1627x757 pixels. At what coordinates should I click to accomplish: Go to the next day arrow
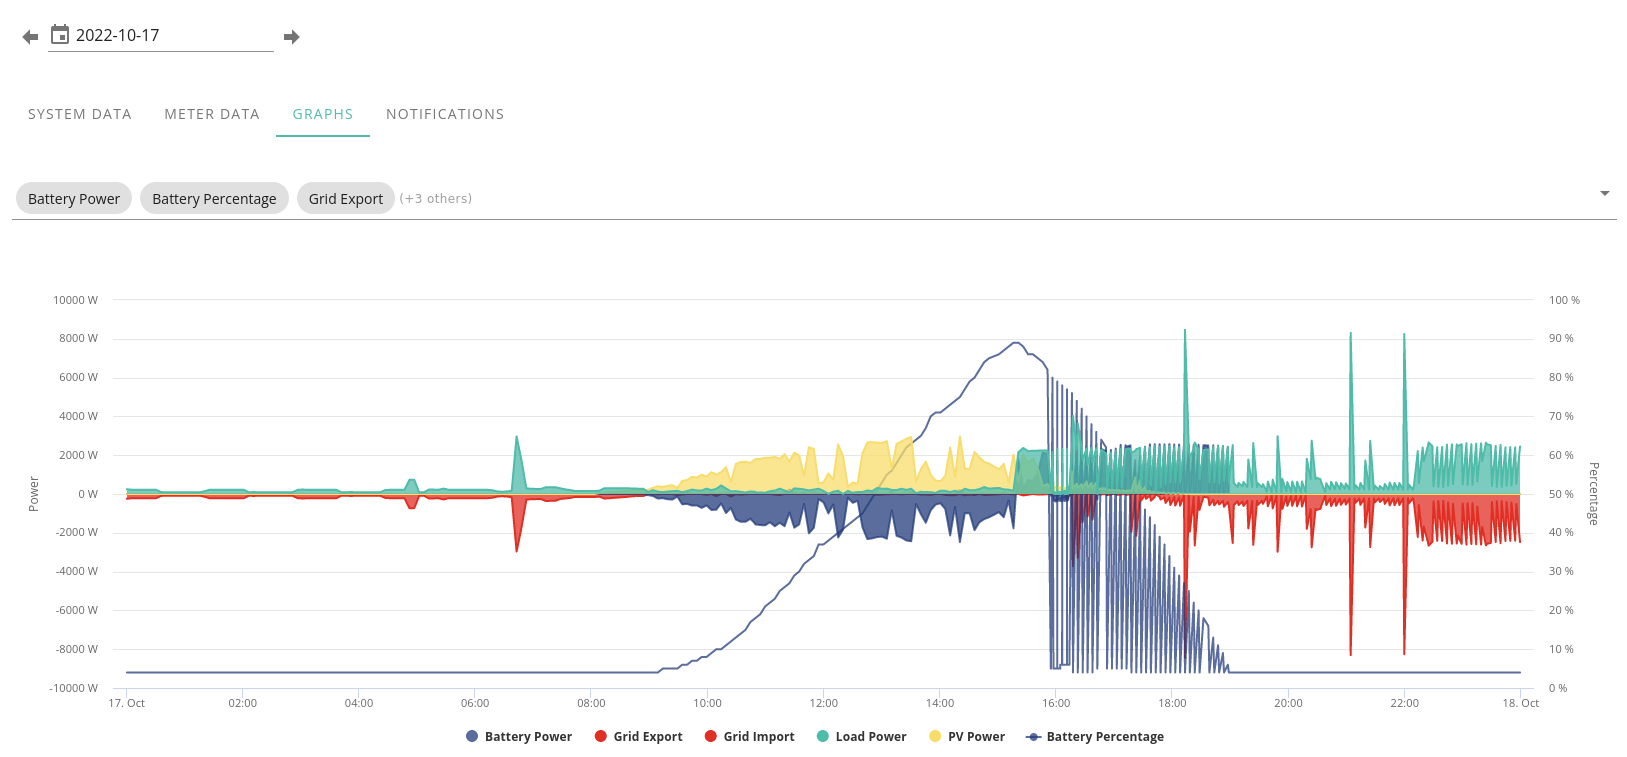(x=292, y=37)
